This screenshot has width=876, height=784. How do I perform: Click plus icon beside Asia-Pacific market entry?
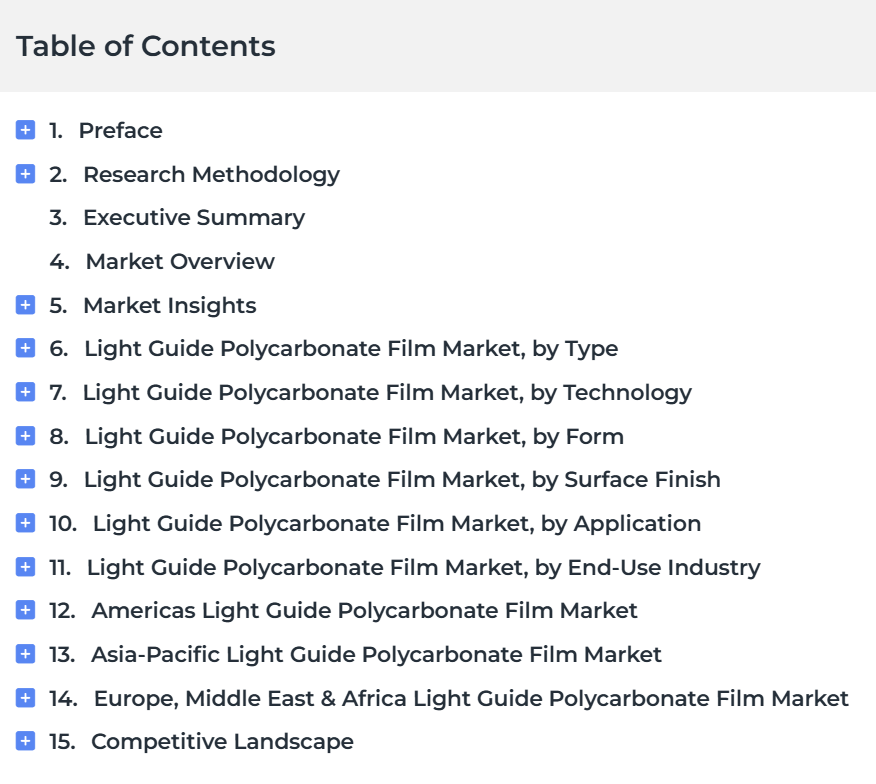(x=25, y=654)
